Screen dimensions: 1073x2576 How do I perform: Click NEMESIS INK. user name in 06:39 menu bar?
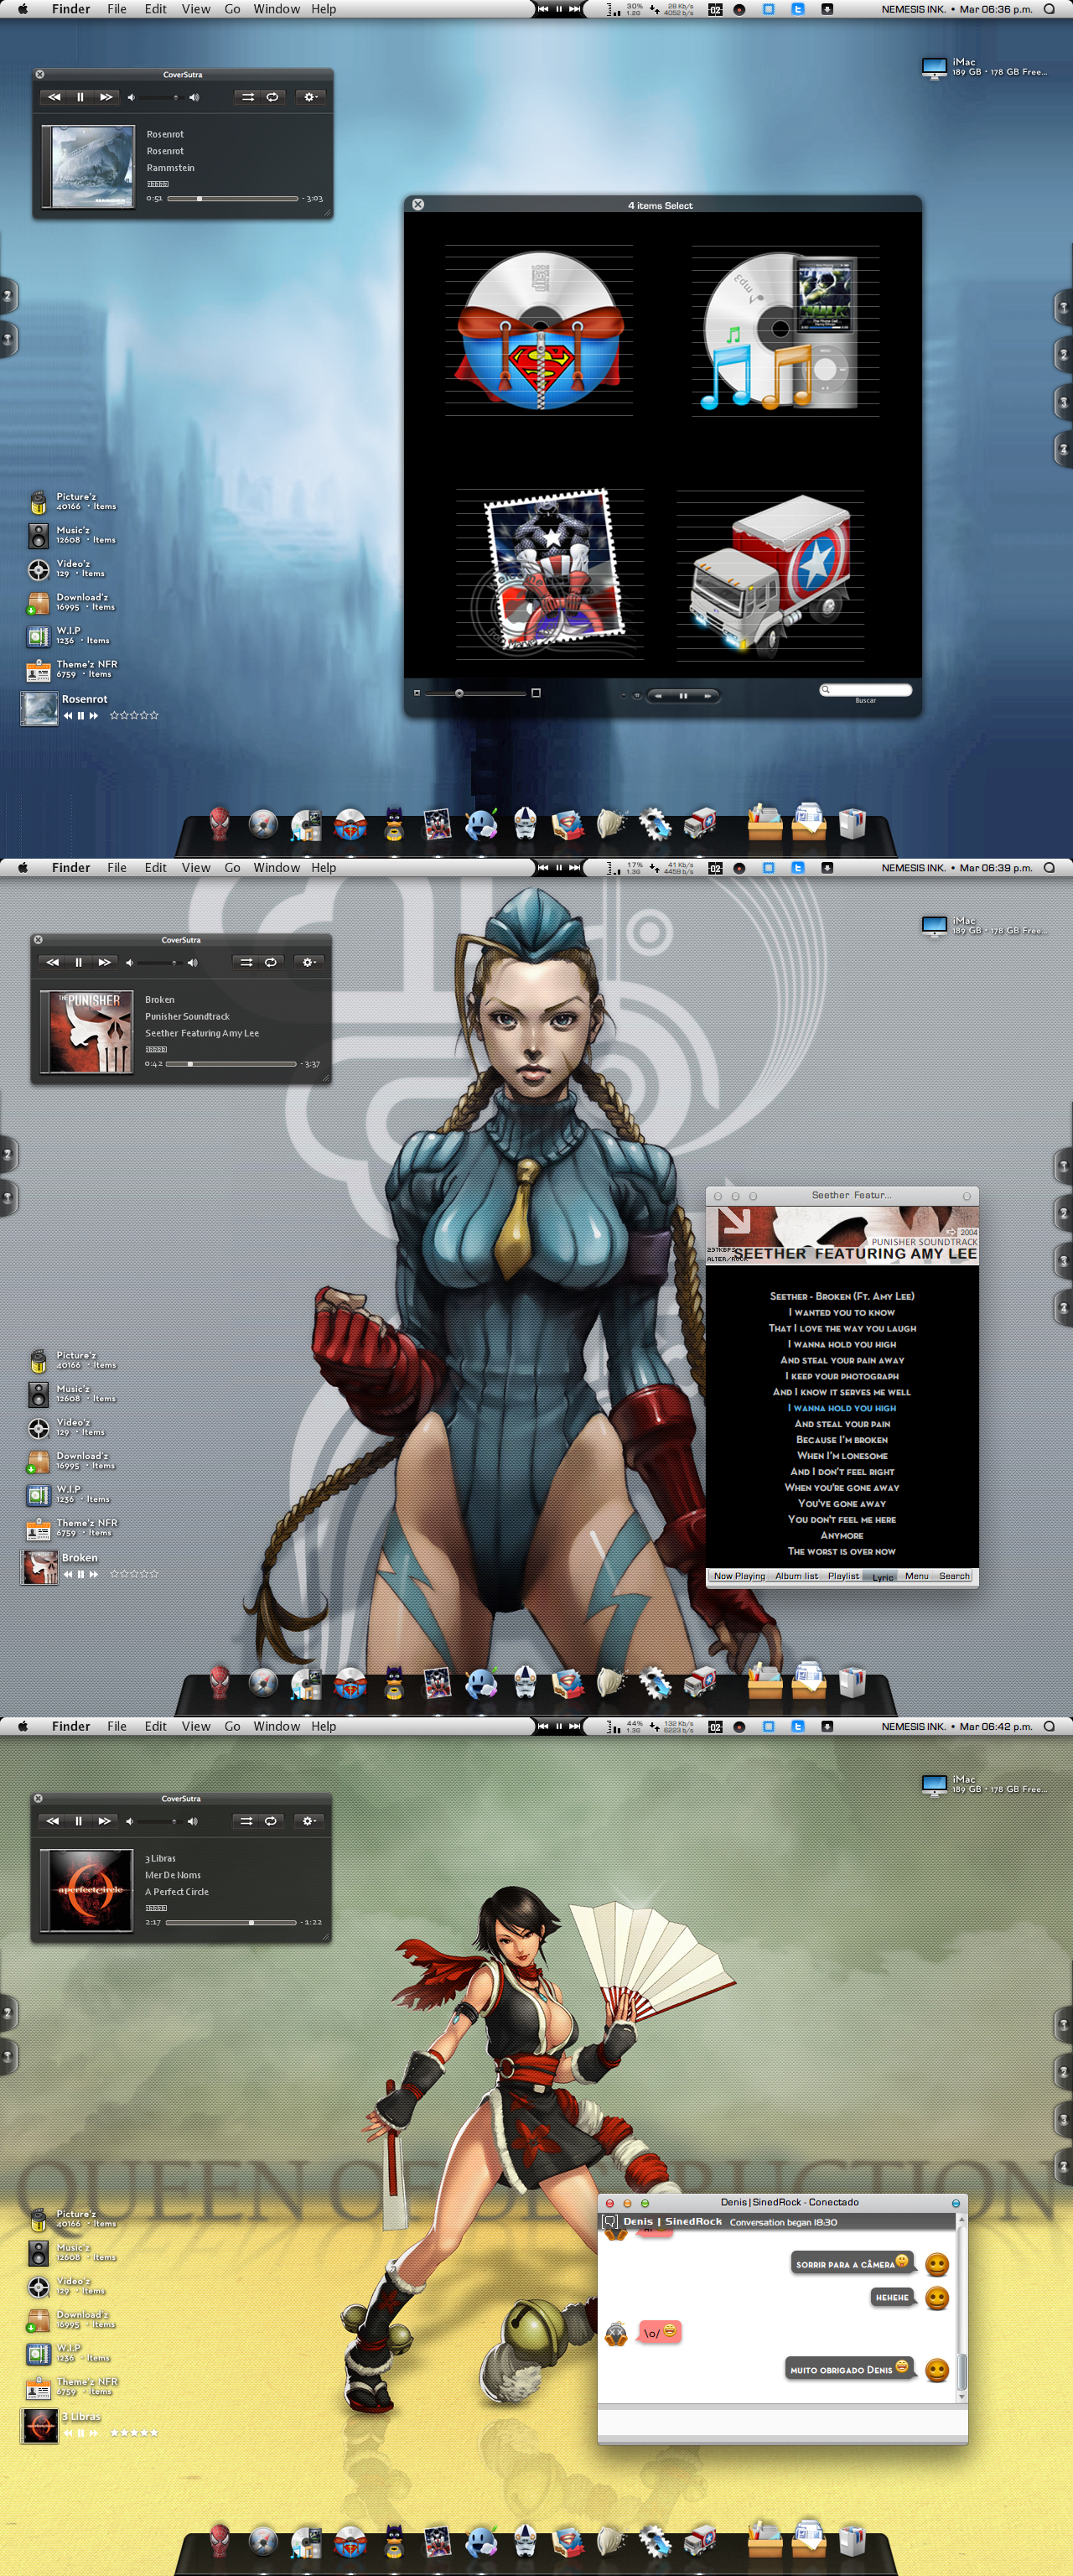(x=913, y=868)
